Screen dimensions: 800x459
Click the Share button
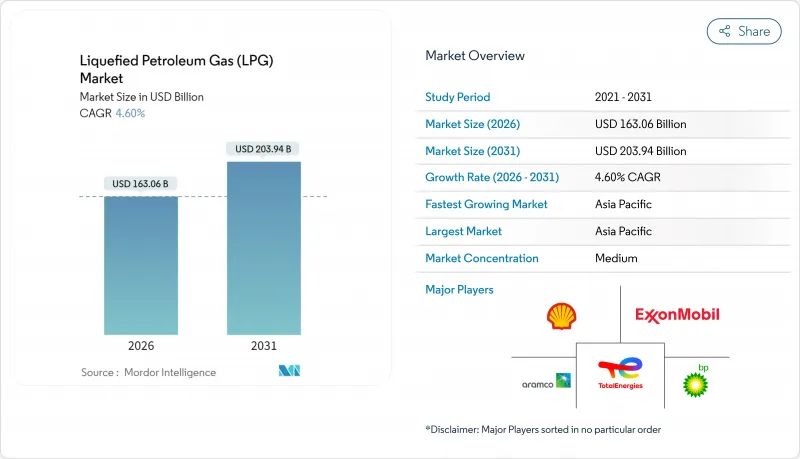744,31
